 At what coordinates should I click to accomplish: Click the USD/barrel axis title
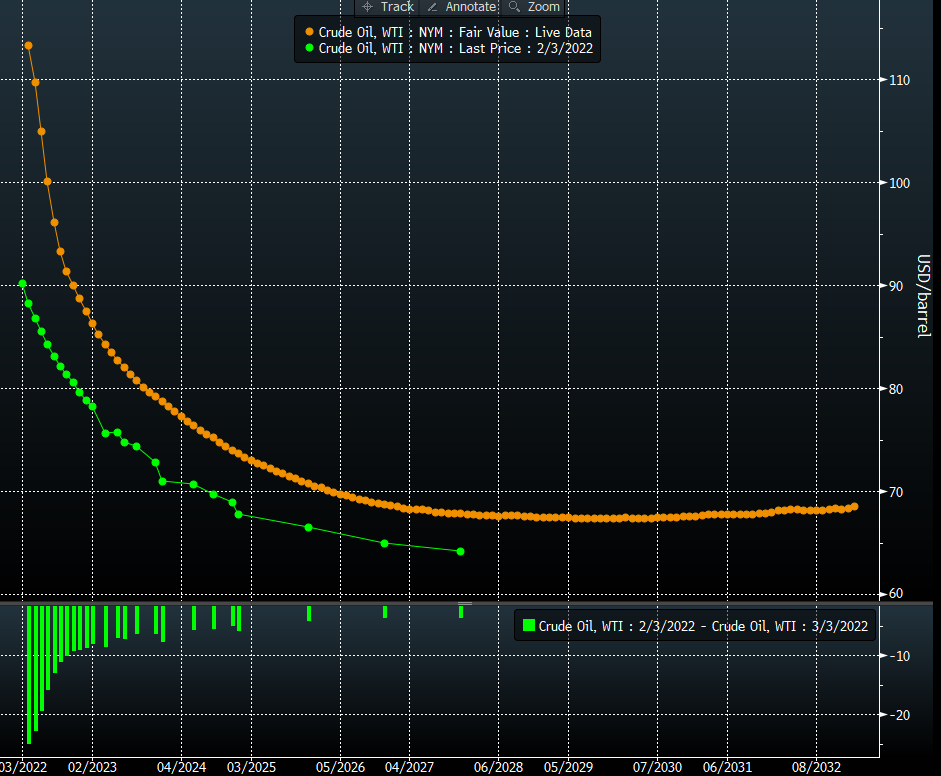tap(924, 296)
